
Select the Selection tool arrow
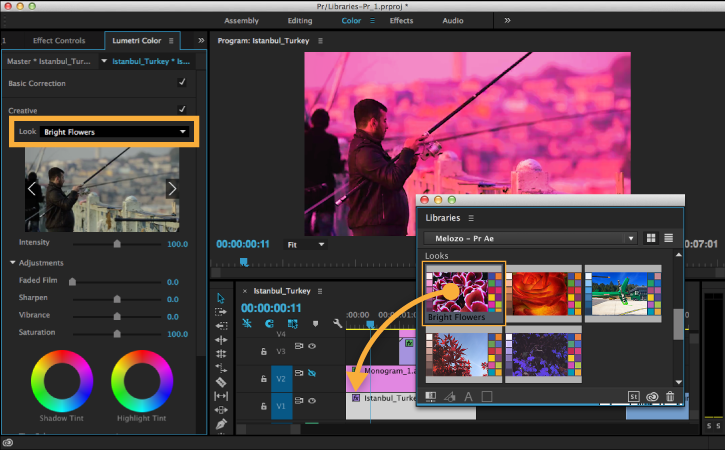click(x=221, y=298)
